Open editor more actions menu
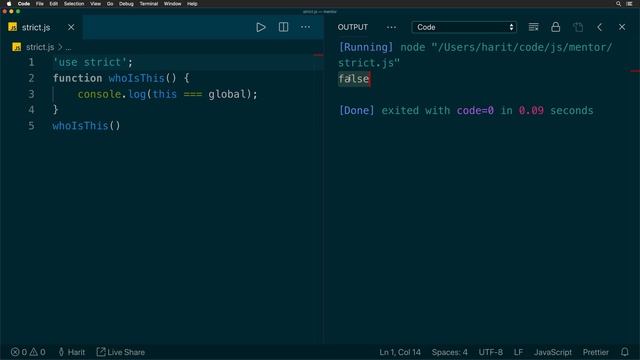This screenshot has width=640, height=360. tap(305, 27)
